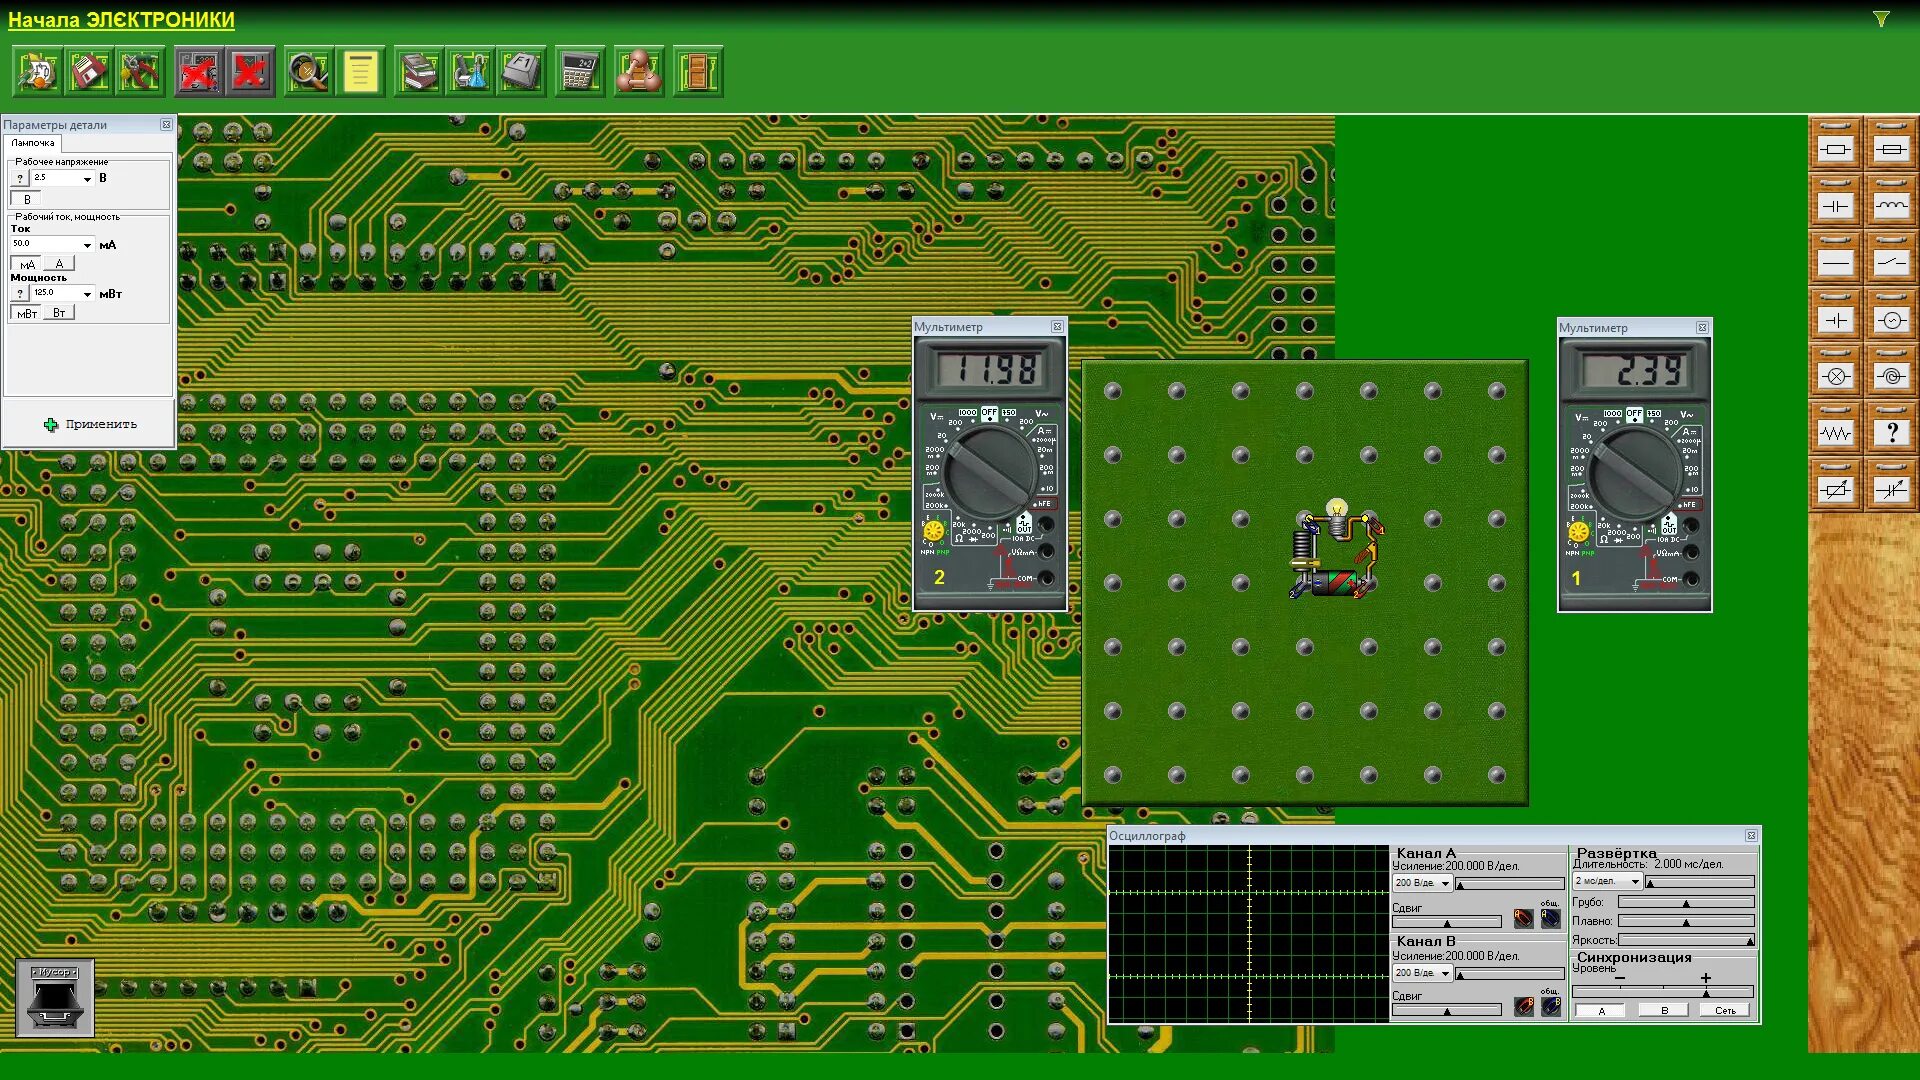This screenshot has height=1080, width=1920.
Task: Open sweep duration 2 мс/дел dropdown
Action: click(x=1635, y=882)
